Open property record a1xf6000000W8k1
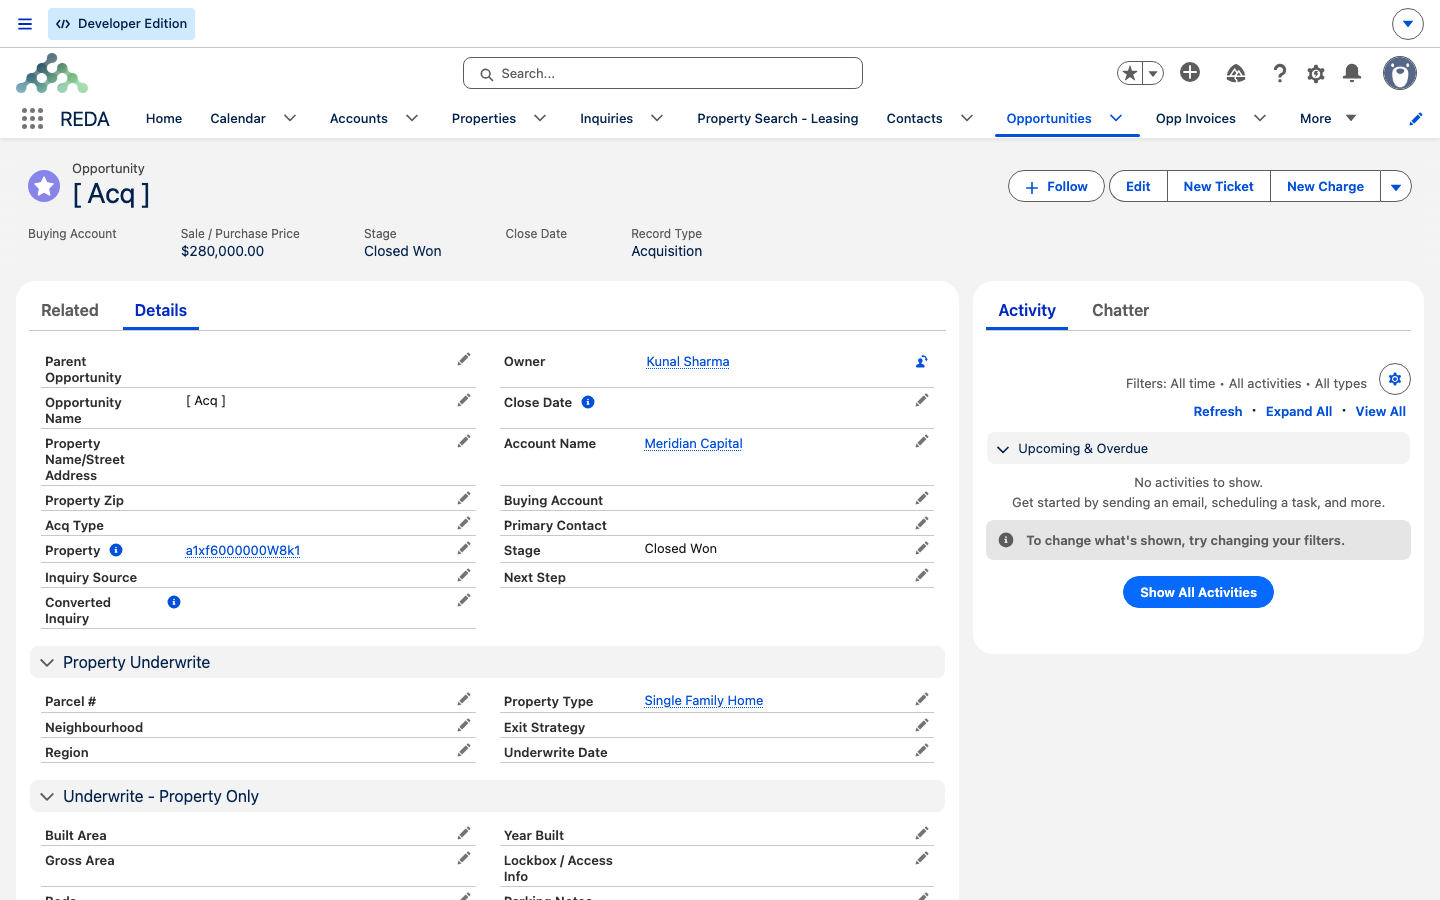The height and width of the screenshot is (900, 1440). click(243, 550)
